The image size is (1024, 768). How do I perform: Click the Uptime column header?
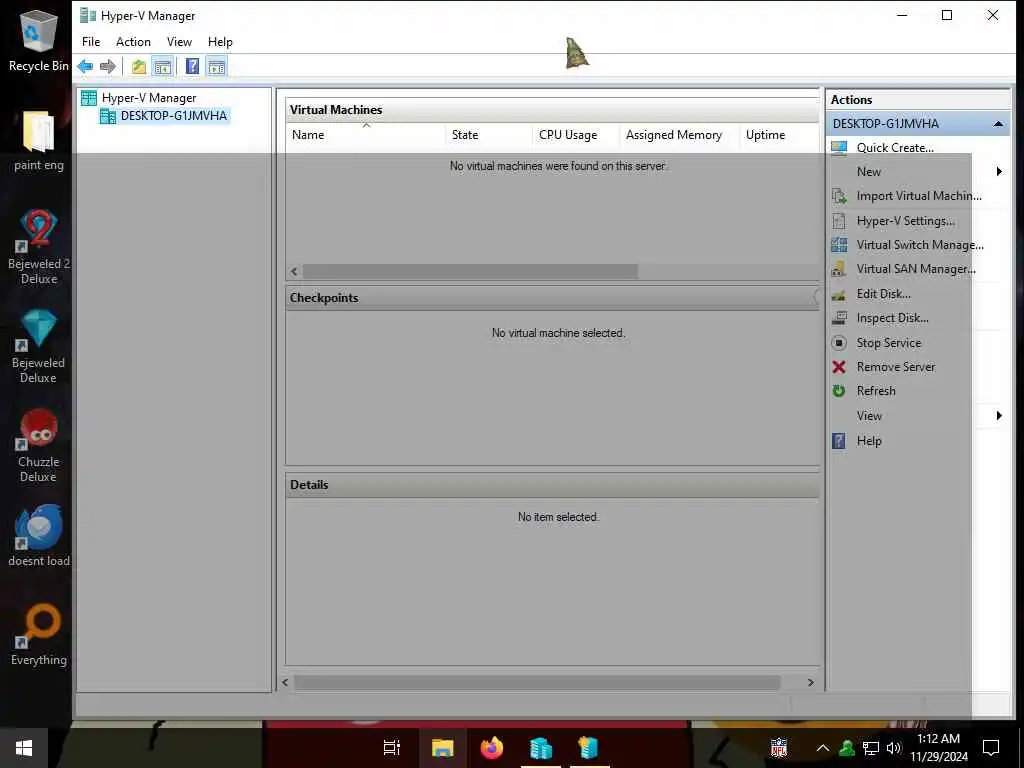(780, 135)
